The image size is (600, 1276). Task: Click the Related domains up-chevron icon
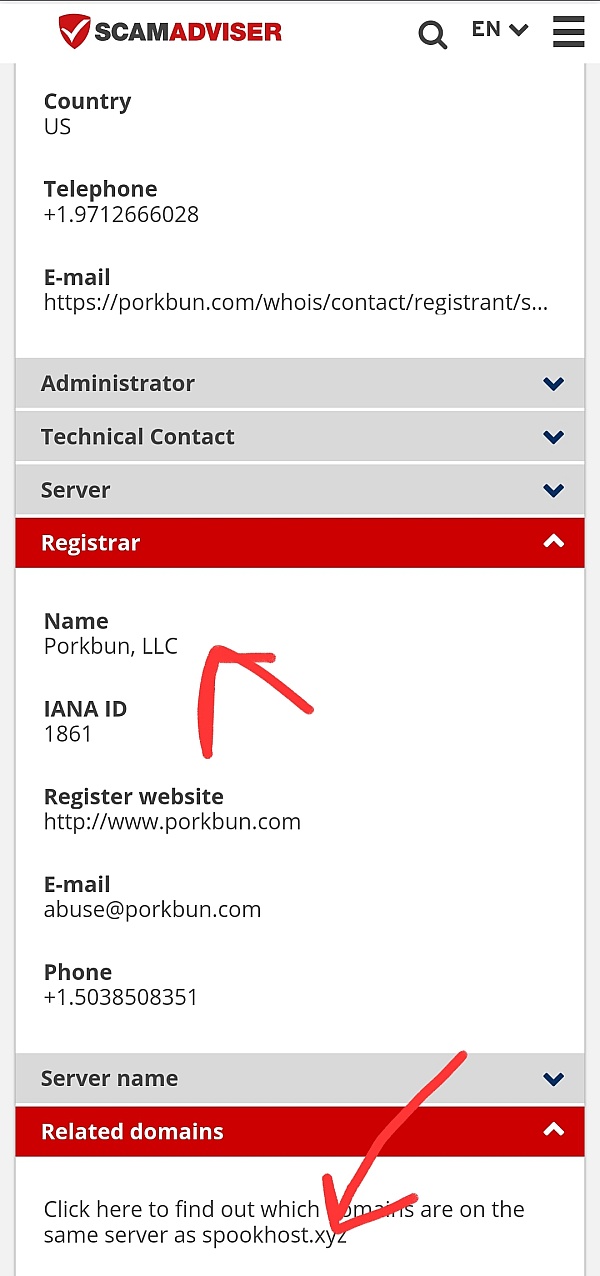click(553, 1131)
